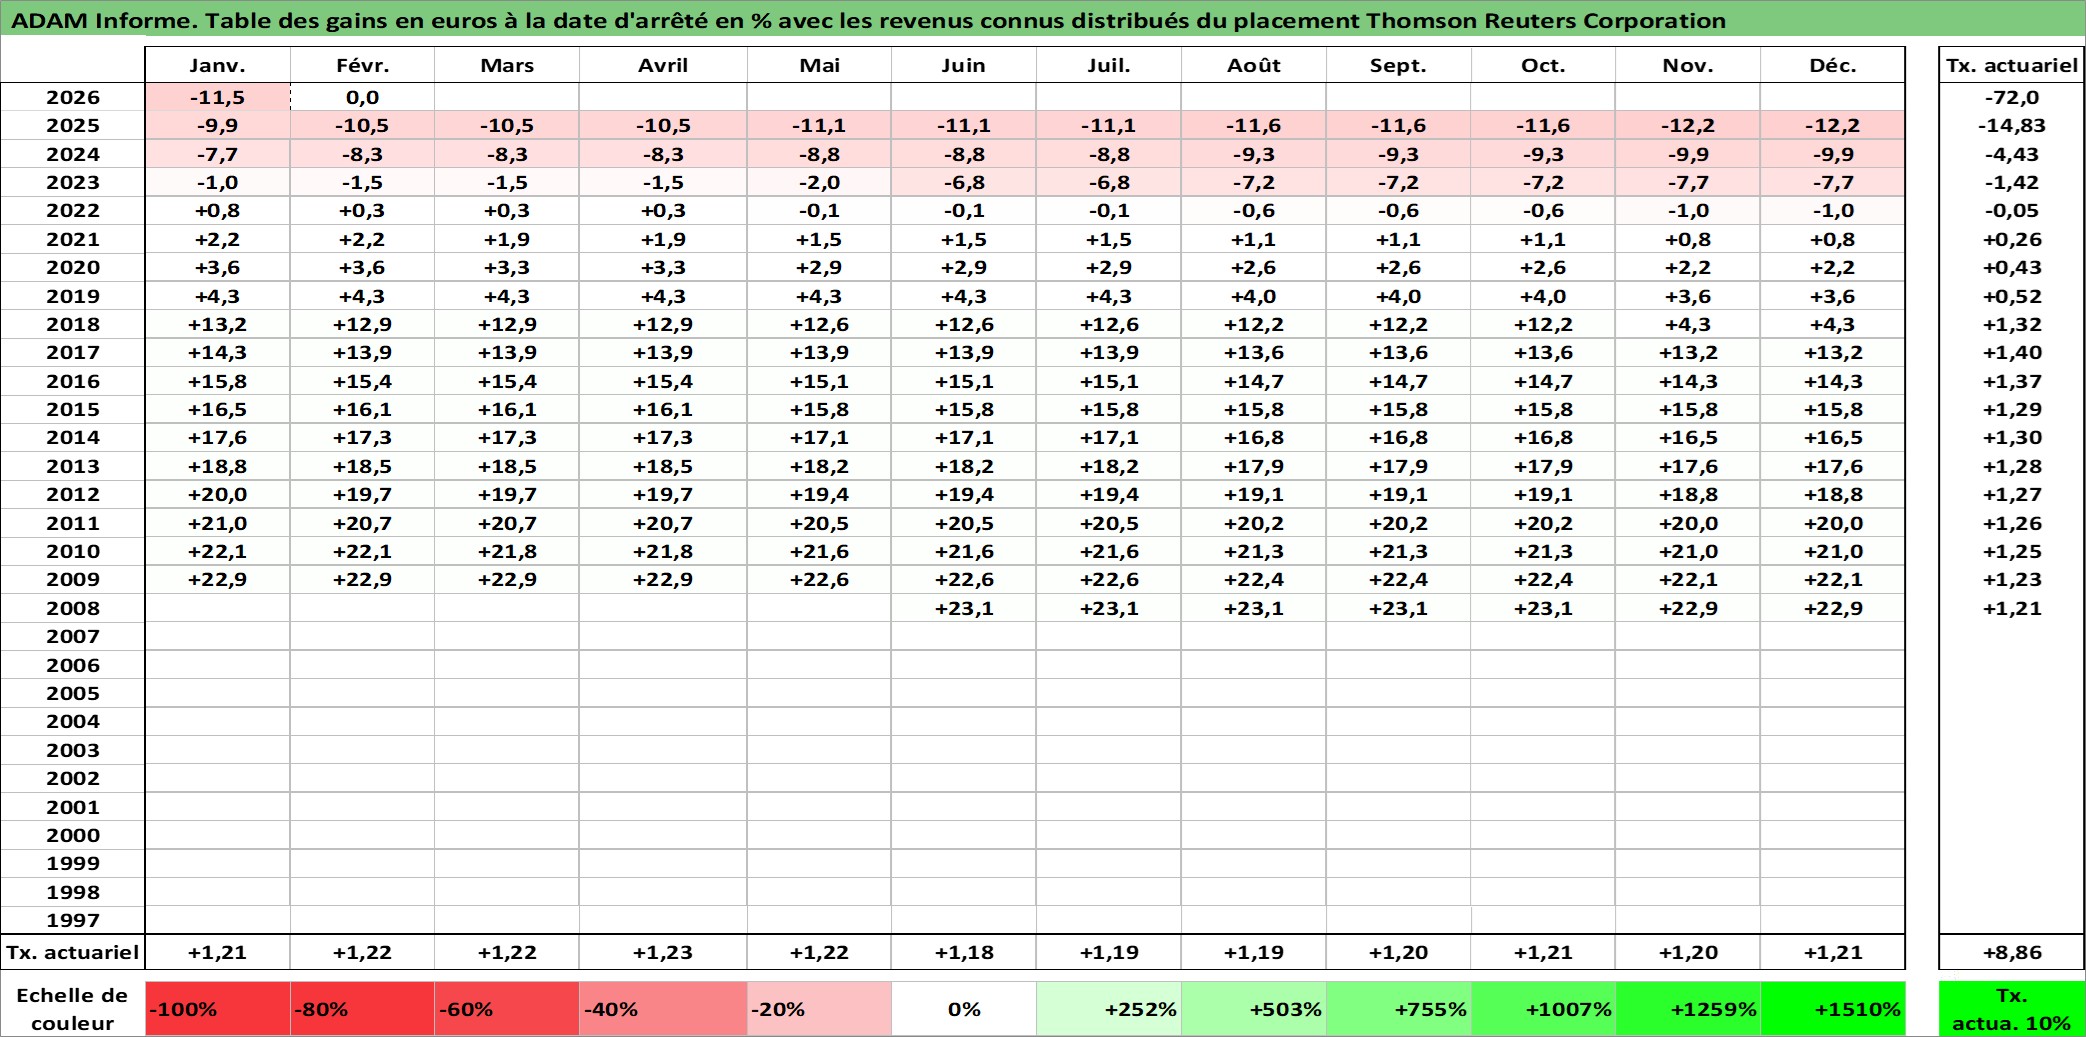This screenshot has width=2086, height=1037.
Task: Select the 'Oct.' column header
Action: pos(1543,65)
